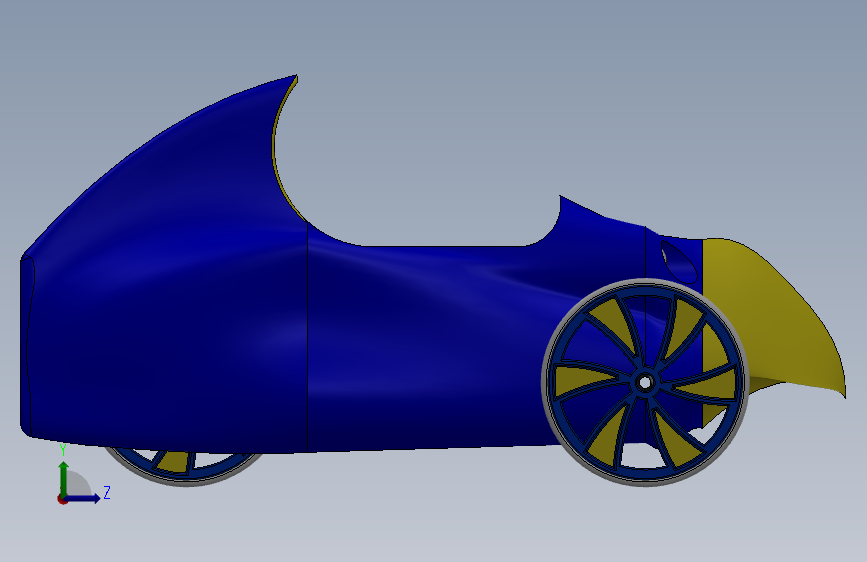Select the partly hidden wheel beneath the tall body
Image resolution: width=867 pixels, height=562 pixels.
[x=184, y=466]
